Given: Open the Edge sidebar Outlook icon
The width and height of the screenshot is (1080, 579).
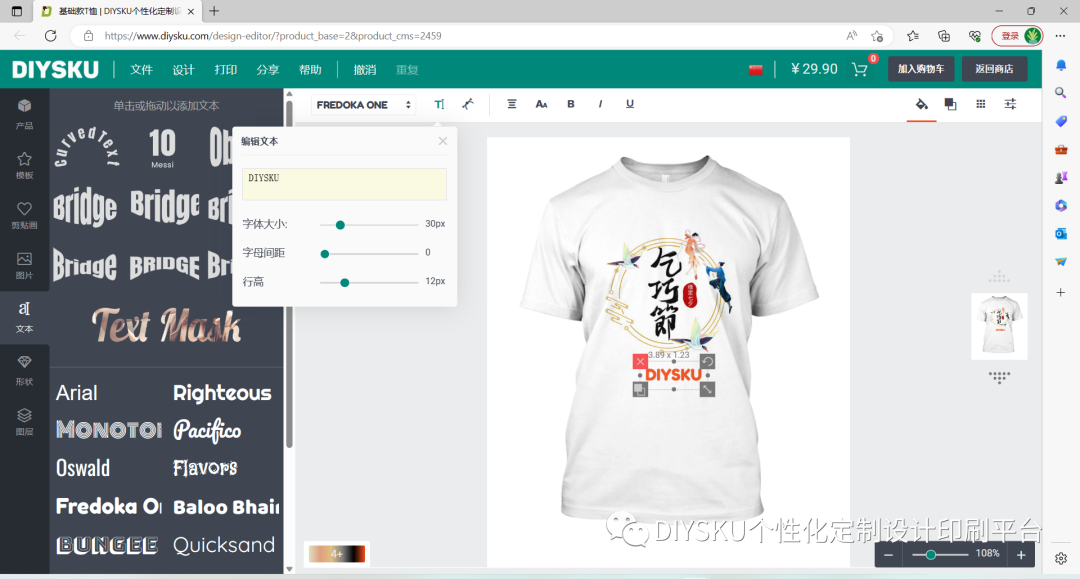Looking at the screenshot, I should coord(1061,234).
